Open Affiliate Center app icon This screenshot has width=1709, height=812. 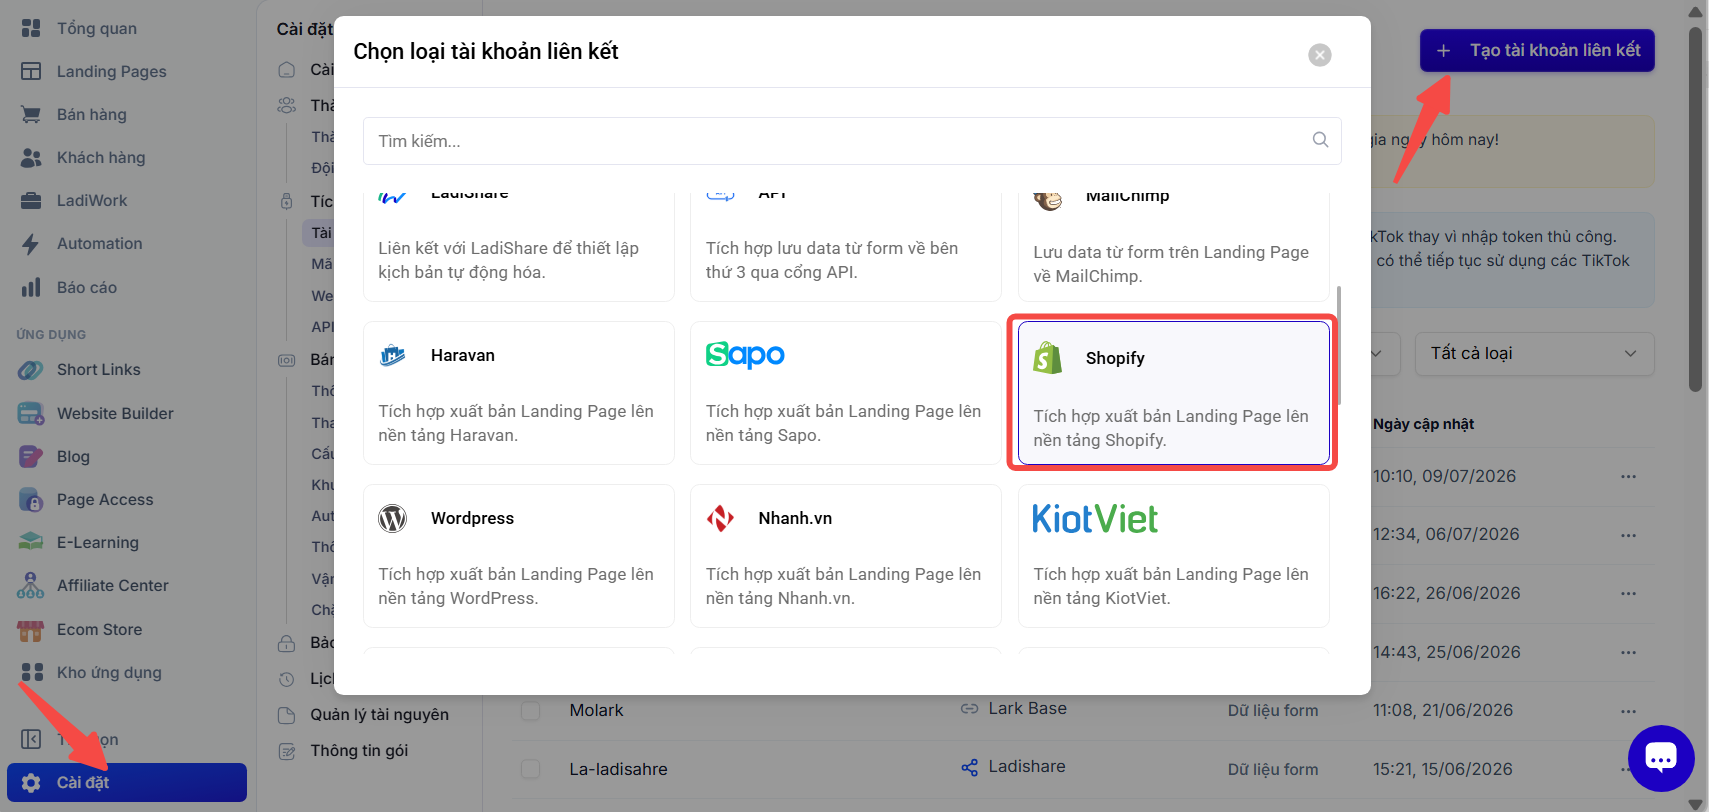31,585
